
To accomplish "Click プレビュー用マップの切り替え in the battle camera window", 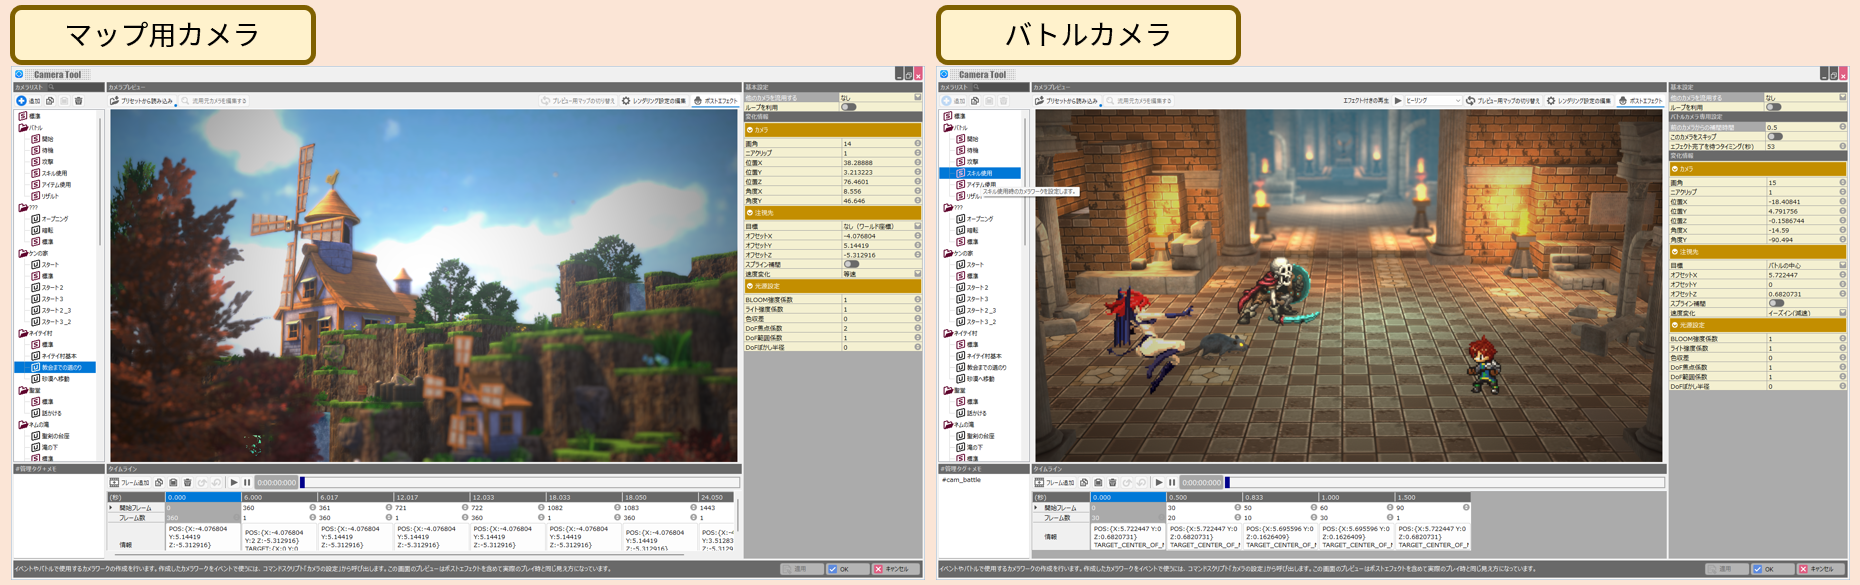I will pyautogui.click(x=1503, y=101).
